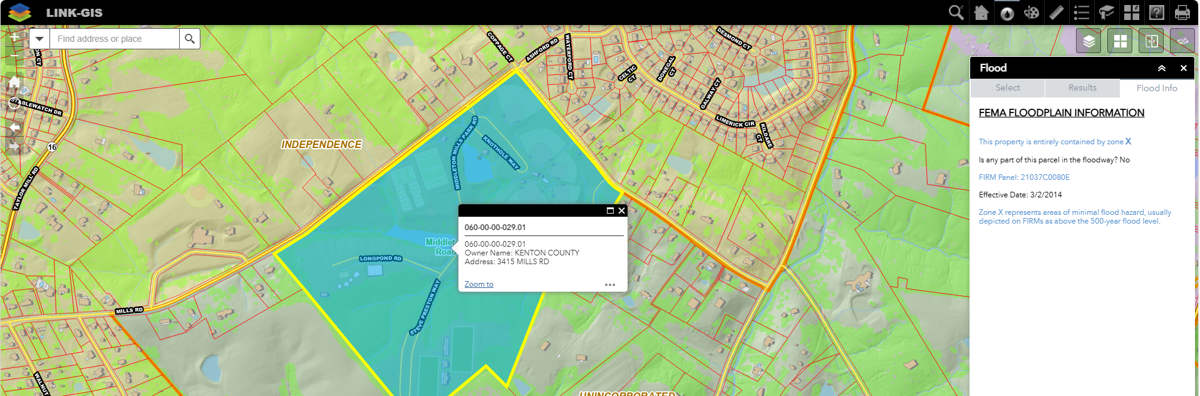
Task: Open the graduation cap school tool
Action: (1107, 12)
